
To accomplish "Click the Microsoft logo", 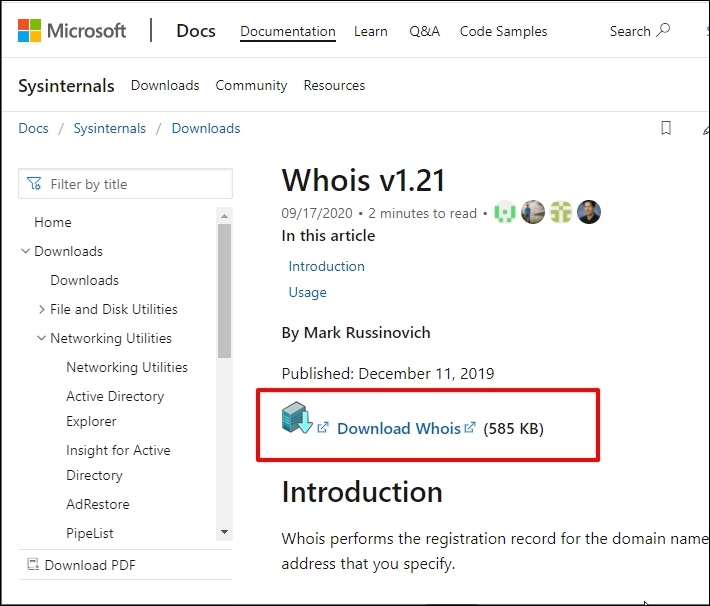I will pyautogui.click(x=72, y=30).
